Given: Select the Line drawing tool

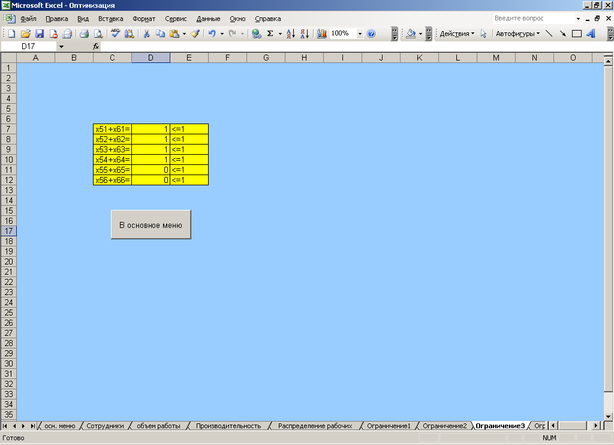Looking at the screenshot, I should click(548, 33).
